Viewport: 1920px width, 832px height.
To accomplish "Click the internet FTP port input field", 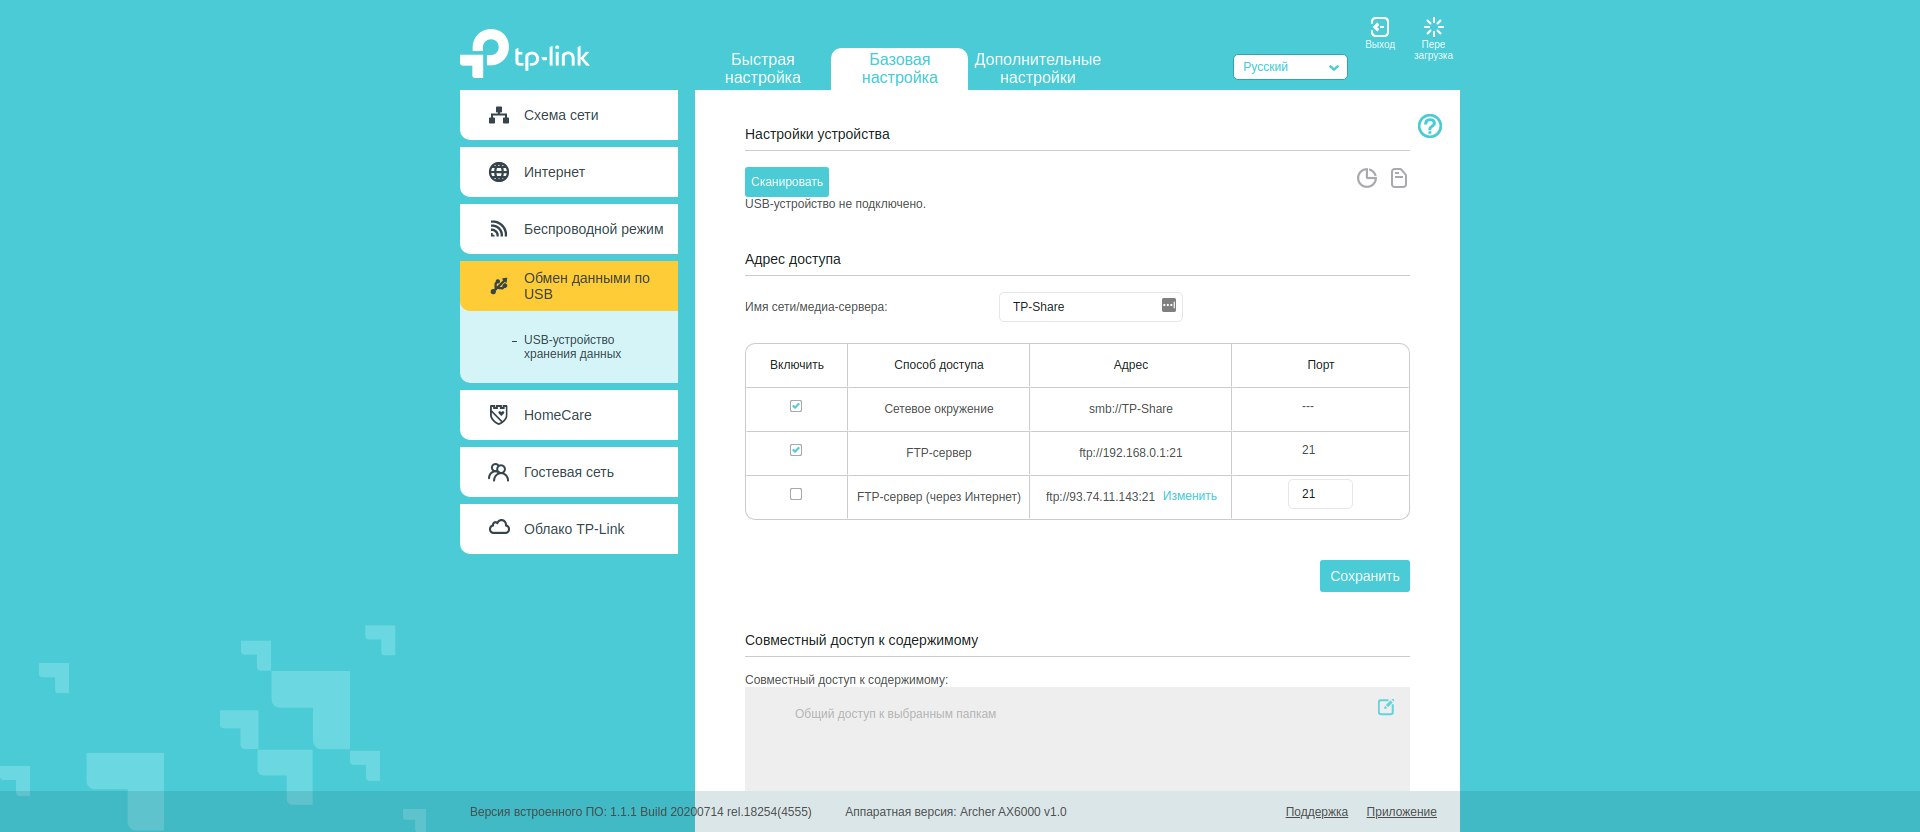I will point(1319,494).
